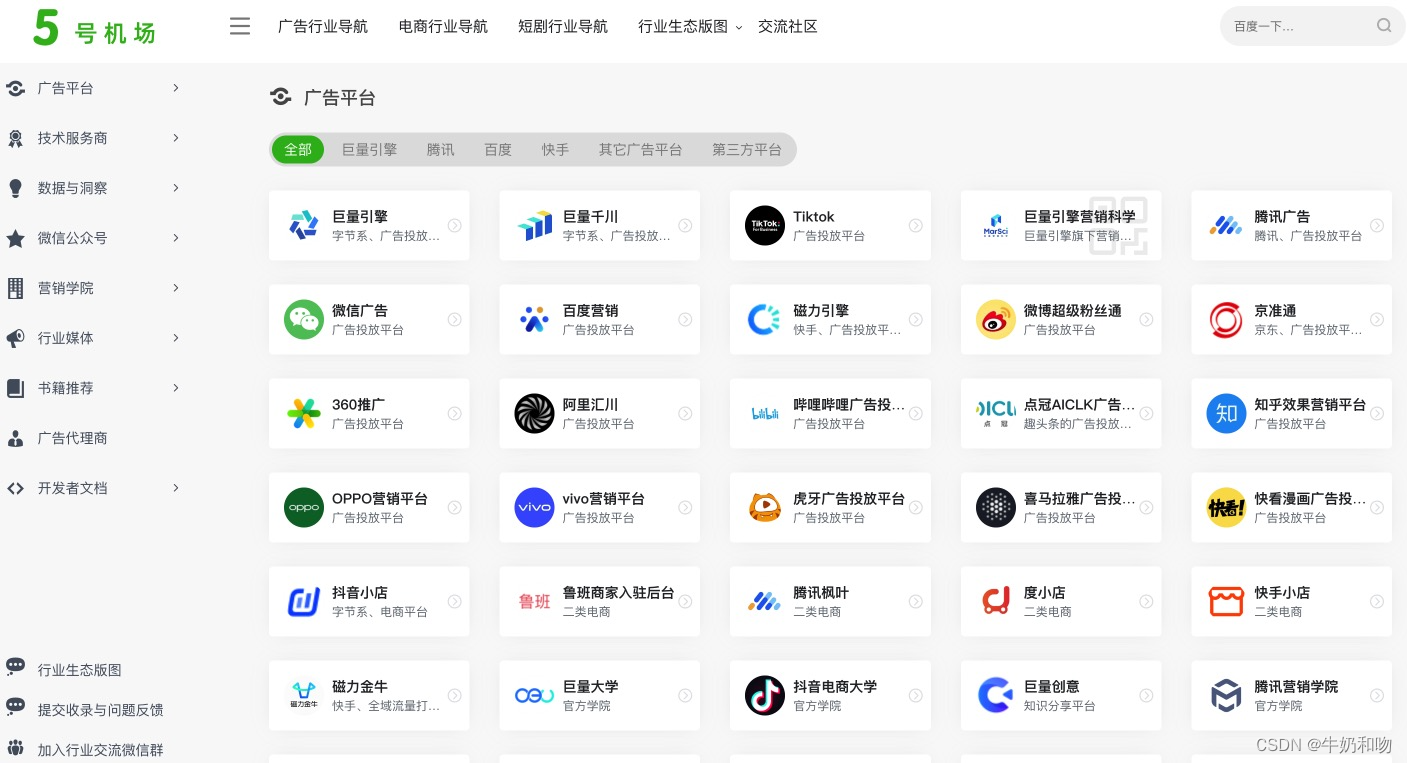Click the 巨量大学 card title

pyautogui.click(x=590, y=687)
